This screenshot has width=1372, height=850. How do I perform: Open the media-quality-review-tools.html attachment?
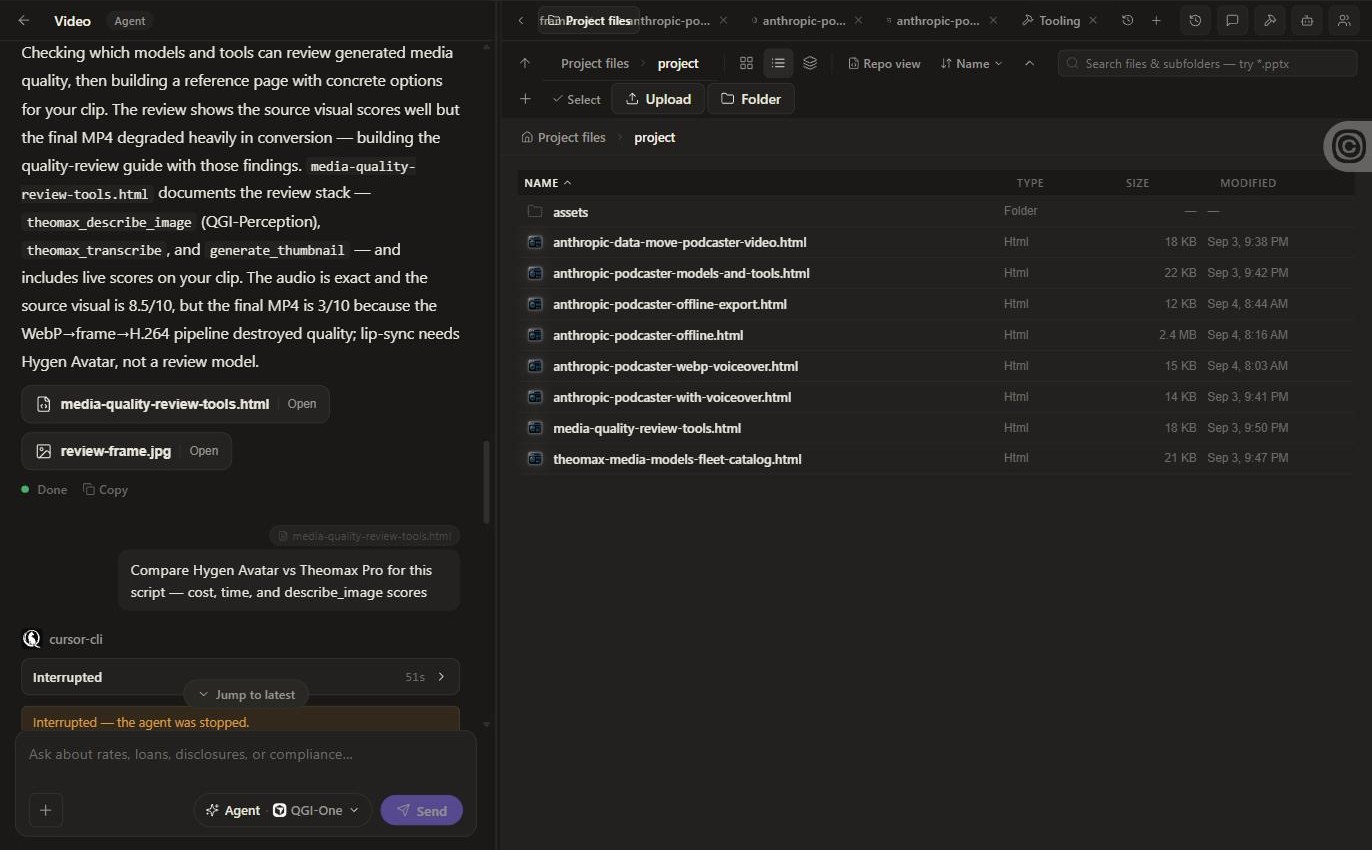175,404
